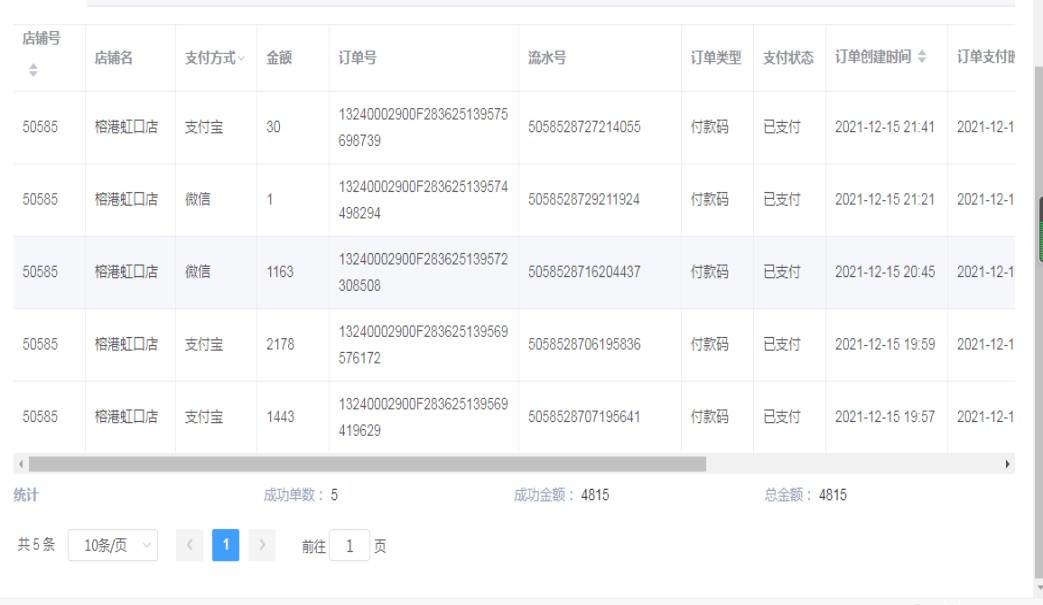The image size is (1043, 605).
Task: Select the row with amount 1163
Action: [x=280, y=272]
